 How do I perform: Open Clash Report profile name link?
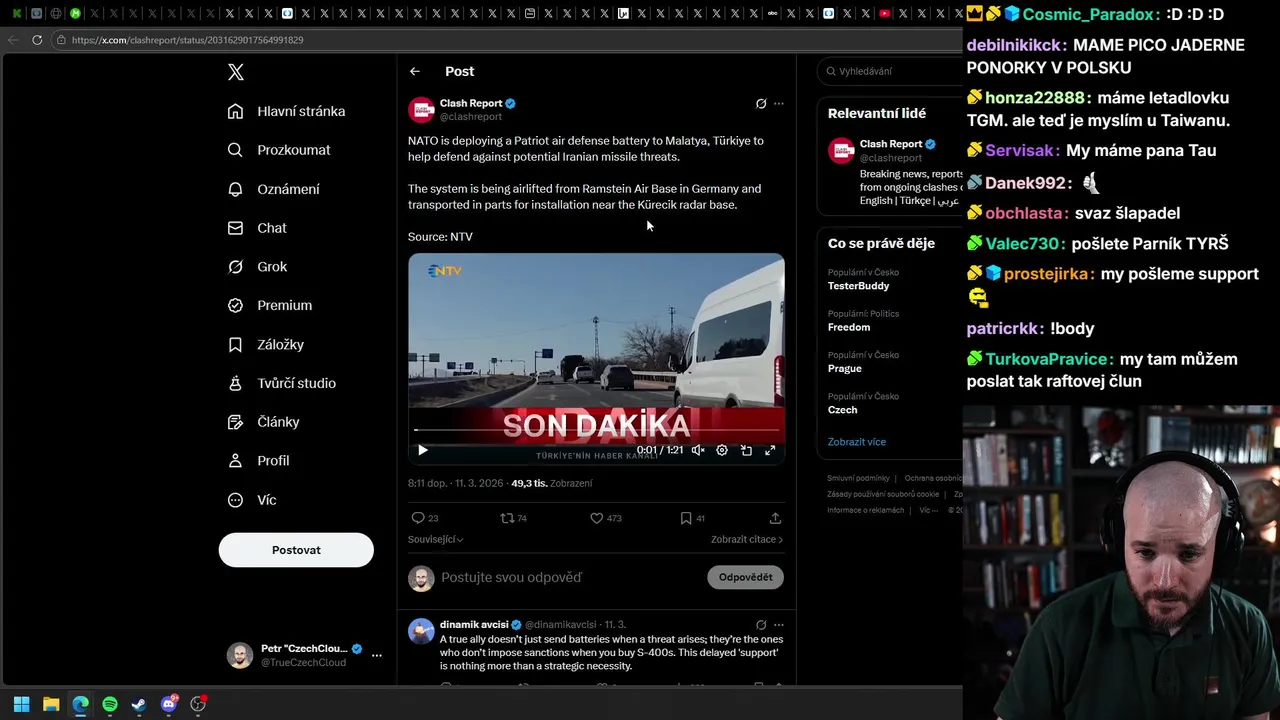coord(471,103)
